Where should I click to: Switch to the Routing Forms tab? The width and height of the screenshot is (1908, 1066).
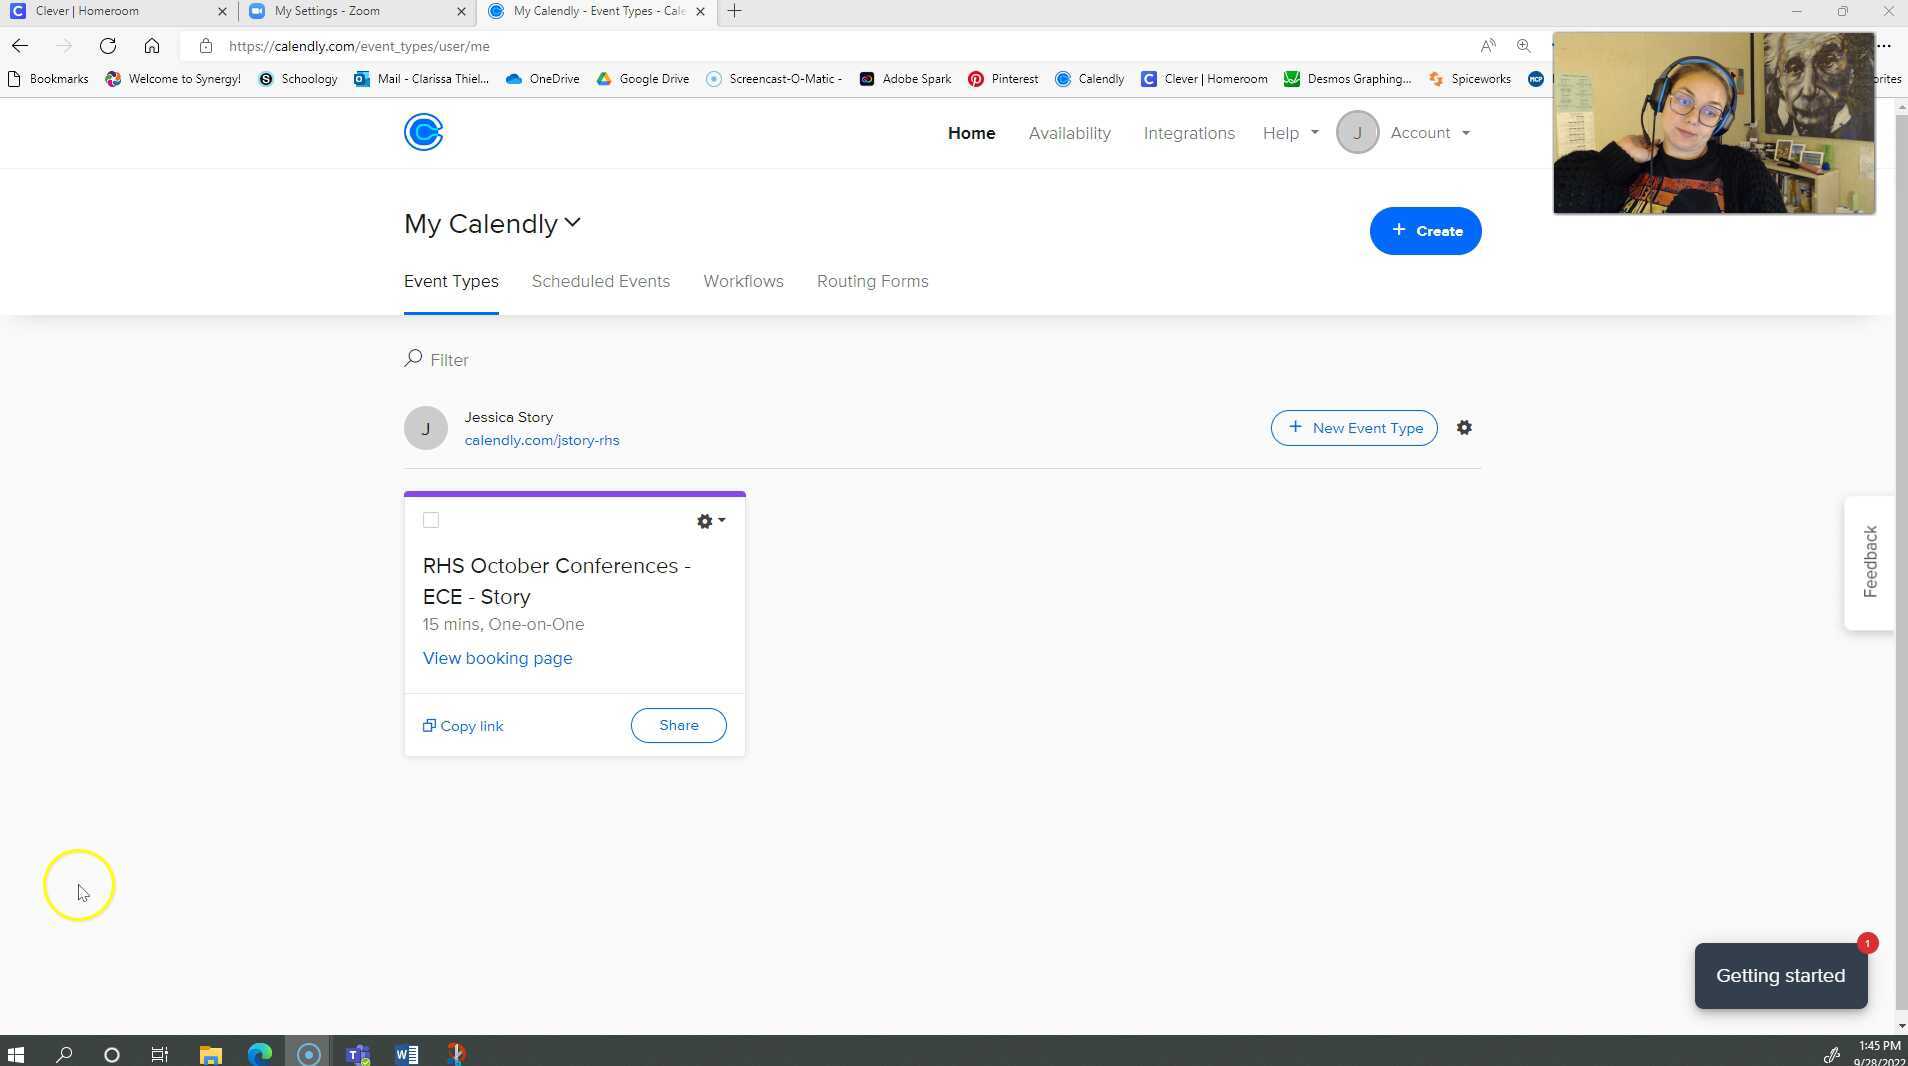(872, 282)
